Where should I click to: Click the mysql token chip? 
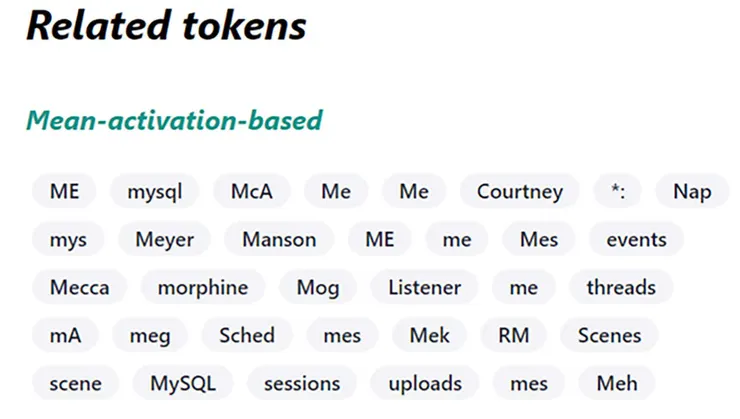(x=155, y=191)
